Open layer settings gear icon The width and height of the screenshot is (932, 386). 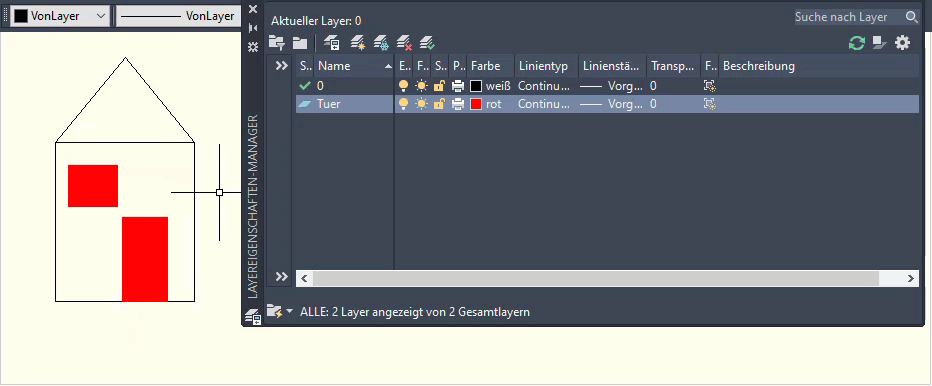[x=903, y=43]
